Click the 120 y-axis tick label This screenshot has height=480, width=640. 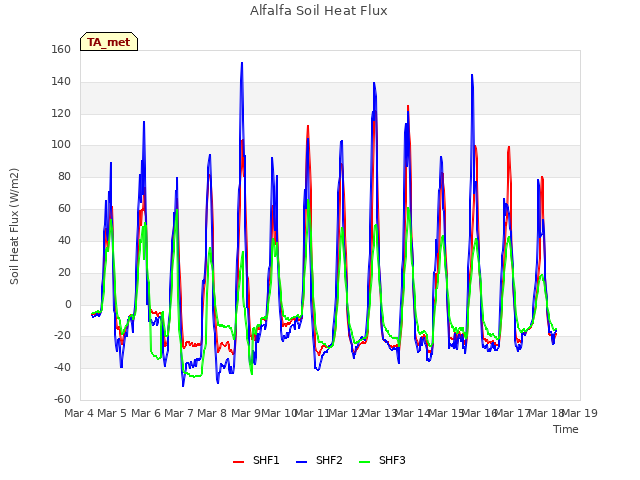[61, 113]
